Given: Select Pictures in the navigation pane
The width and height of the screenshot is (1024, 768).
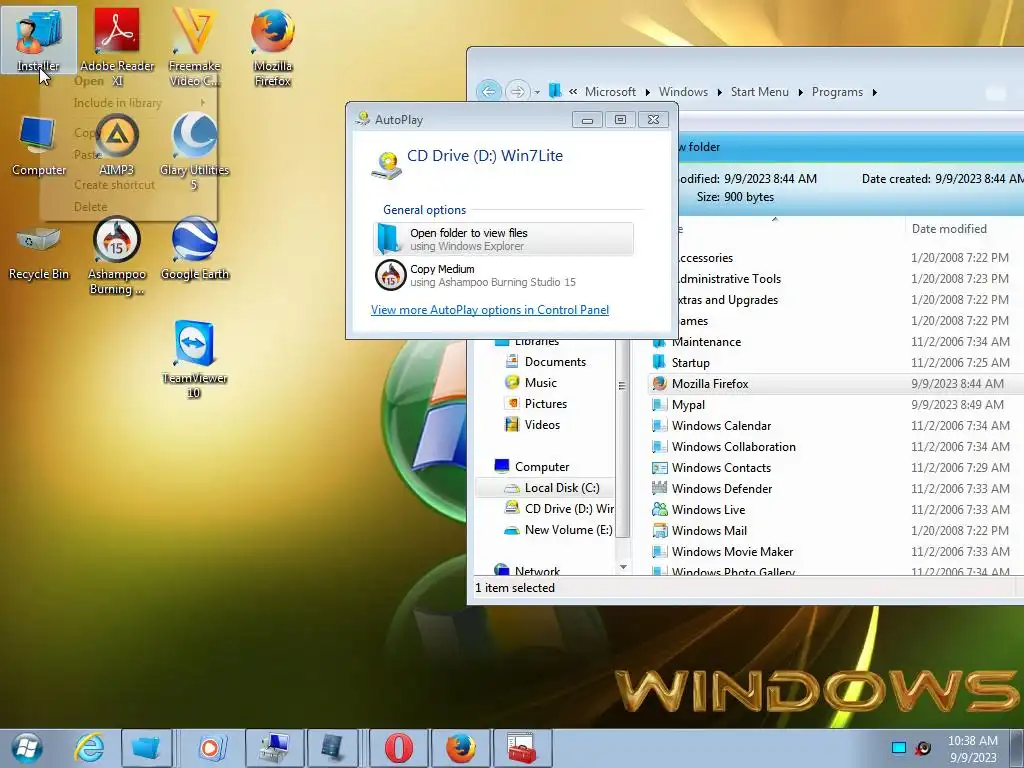Looking at the screenshot, I should pos(545,404).
